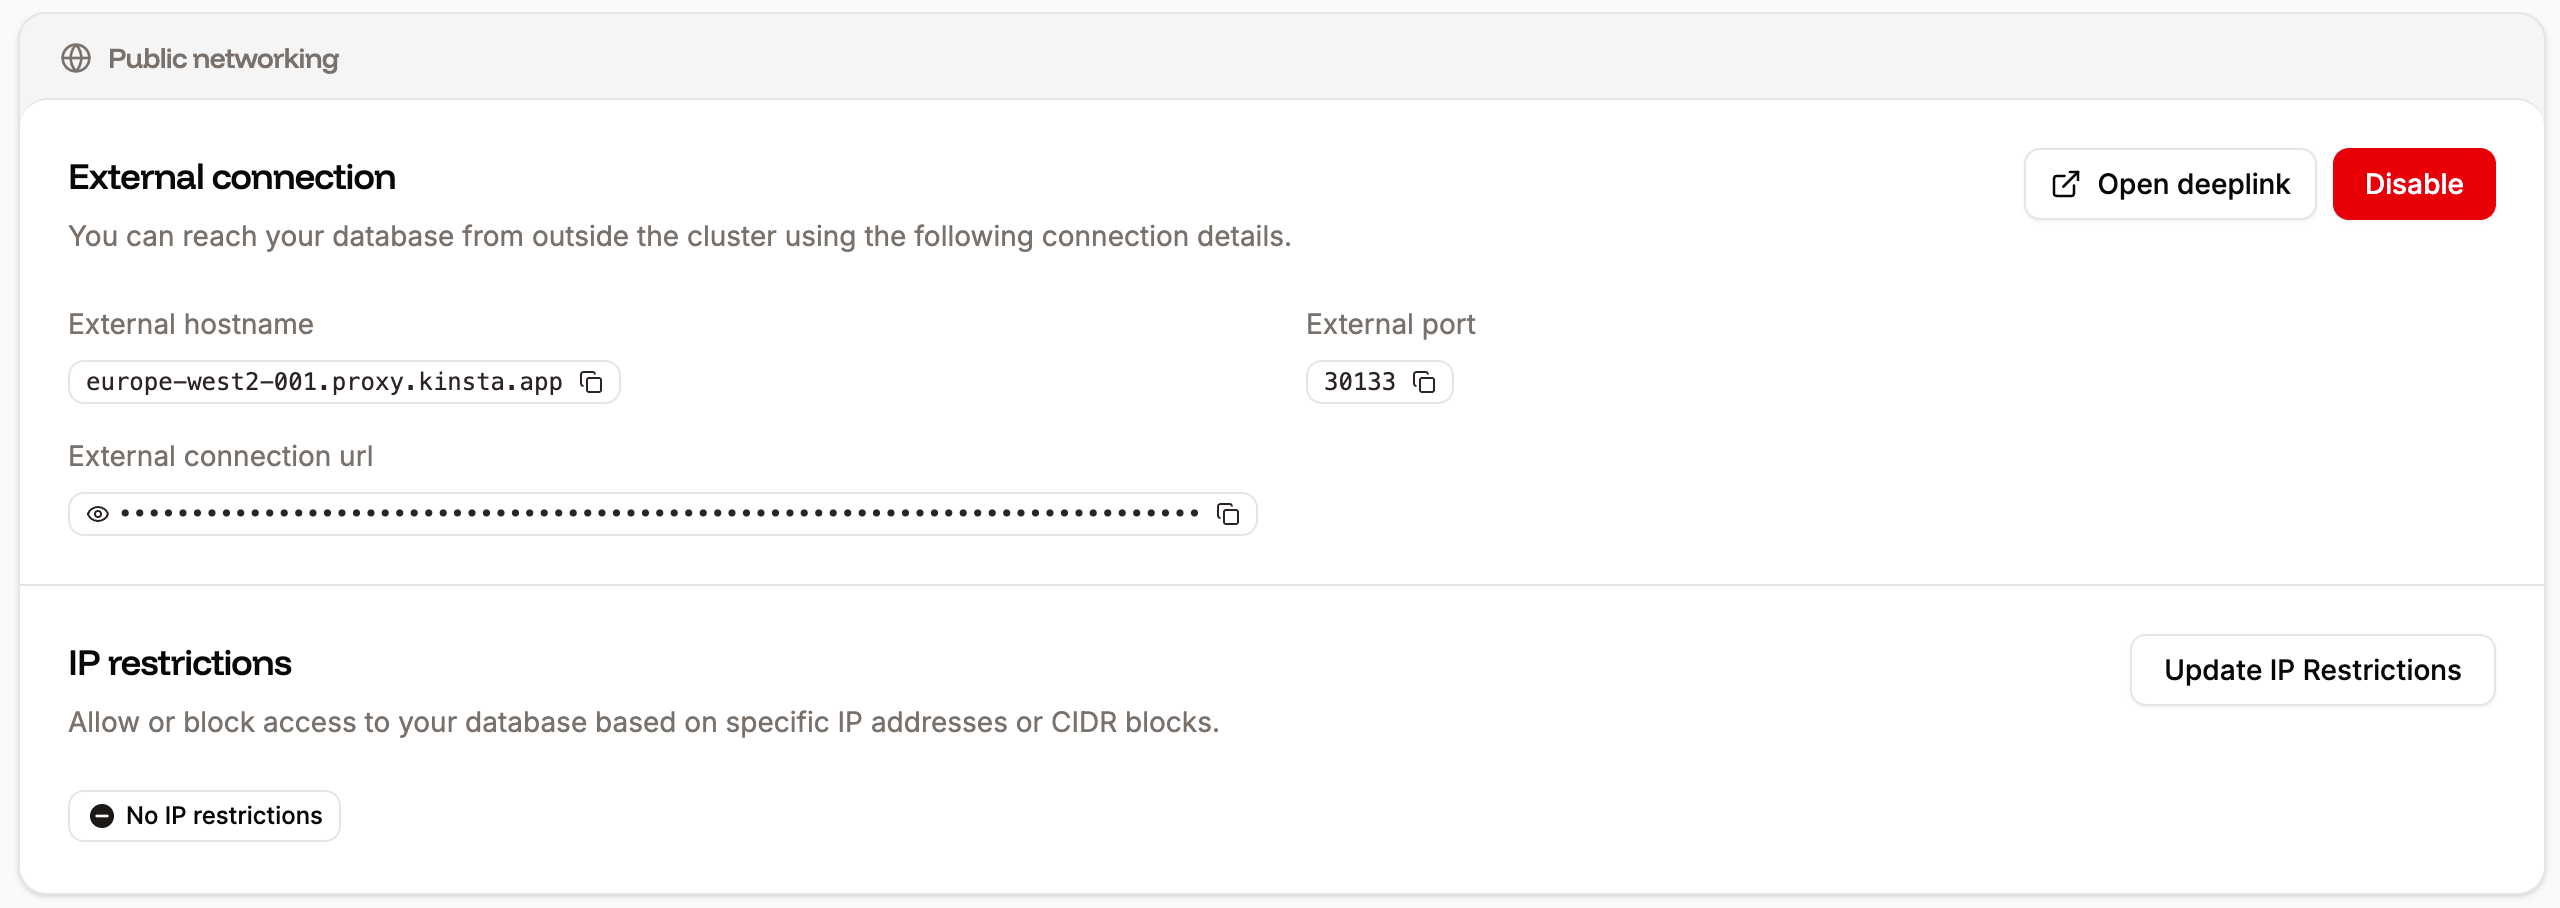Copy the external port 30133
This screenshot has height=908, width=2560.
click(x=1424, y=382)
